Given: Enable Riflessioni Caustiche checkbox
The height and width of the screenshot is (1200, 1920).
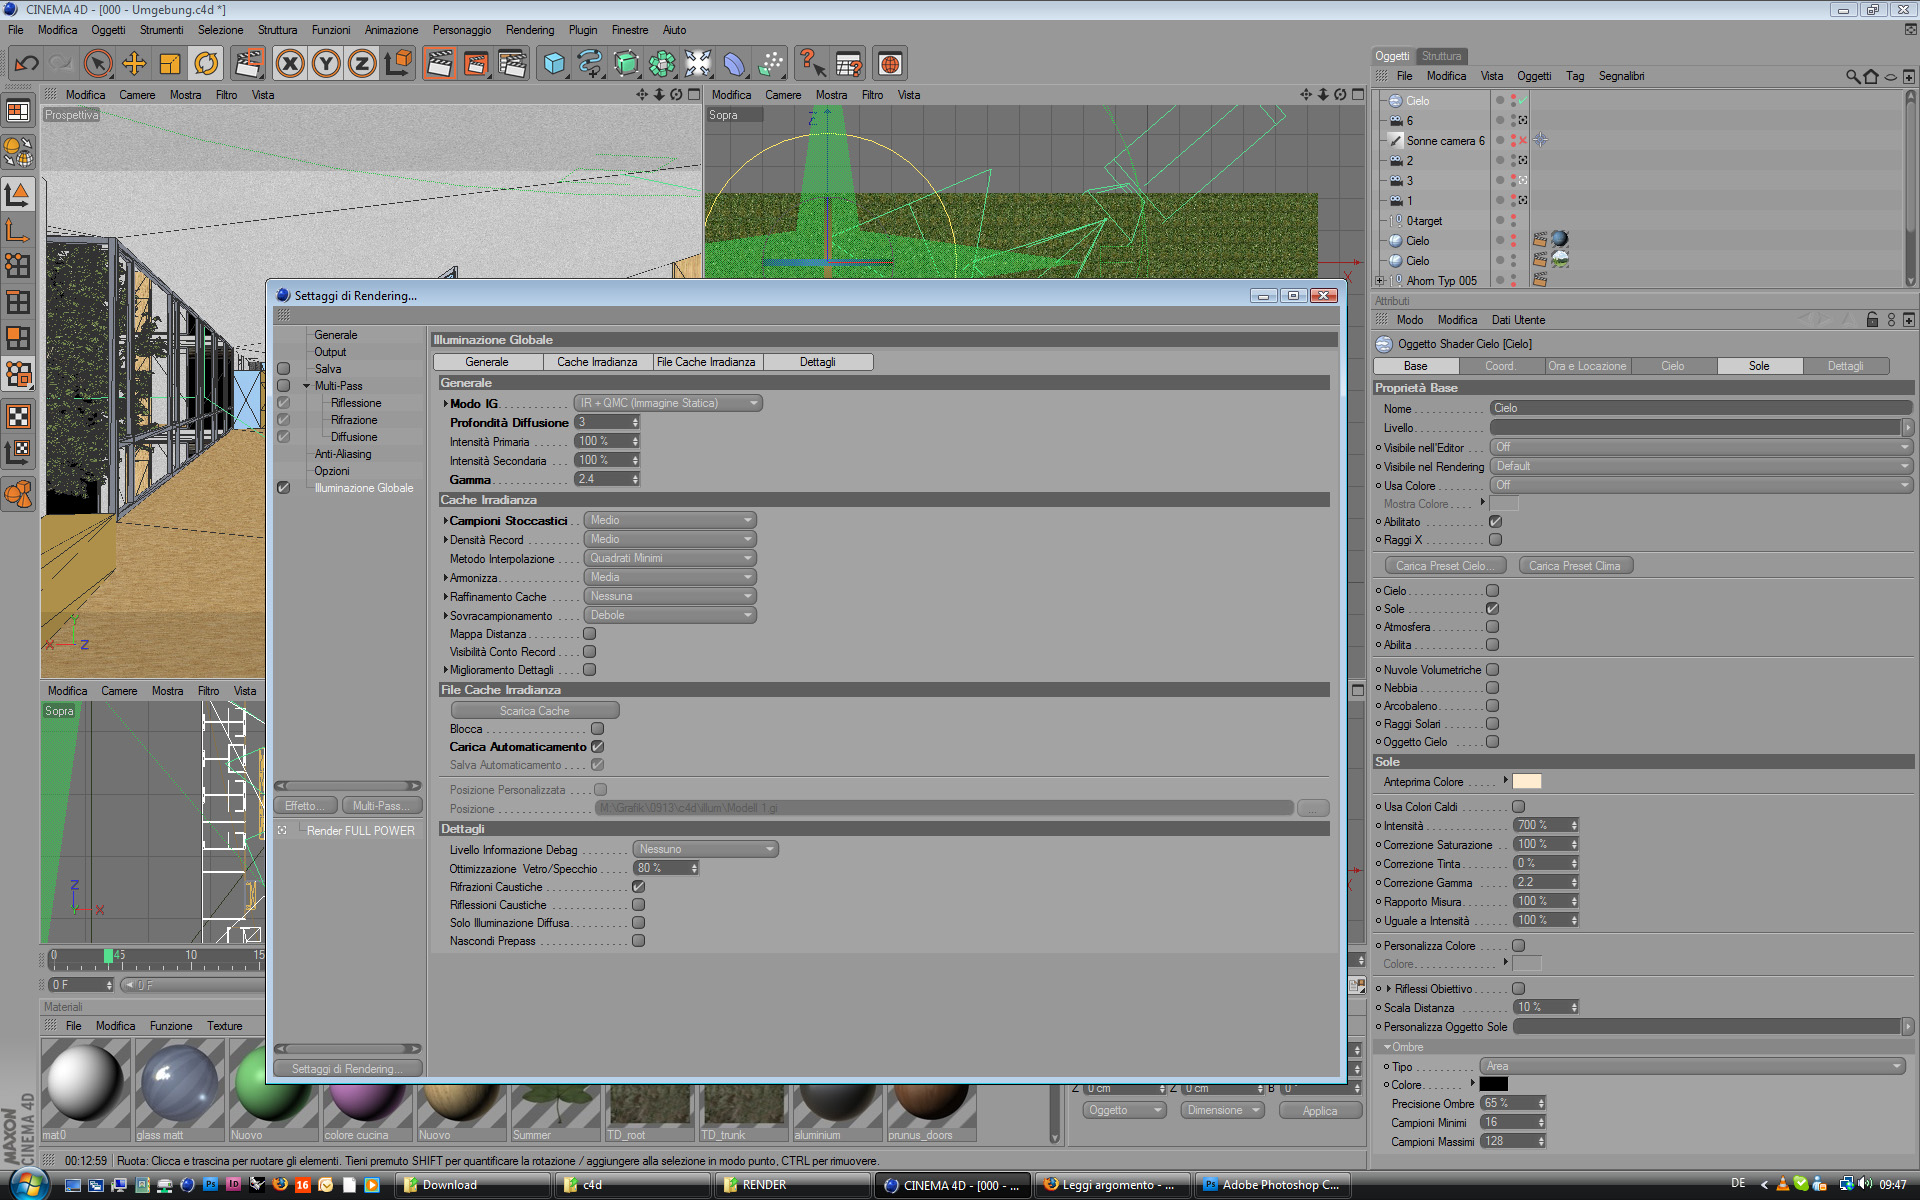Looking at the screenshot, I should (638, 905).
